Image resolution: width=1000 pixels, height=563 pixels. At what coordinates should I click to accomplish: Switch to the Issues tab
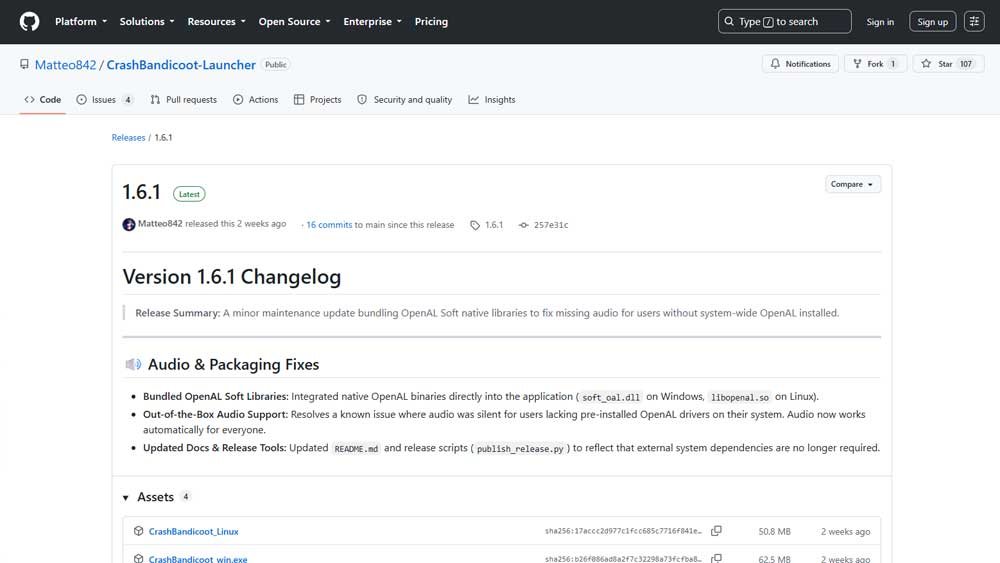(105, 99)
